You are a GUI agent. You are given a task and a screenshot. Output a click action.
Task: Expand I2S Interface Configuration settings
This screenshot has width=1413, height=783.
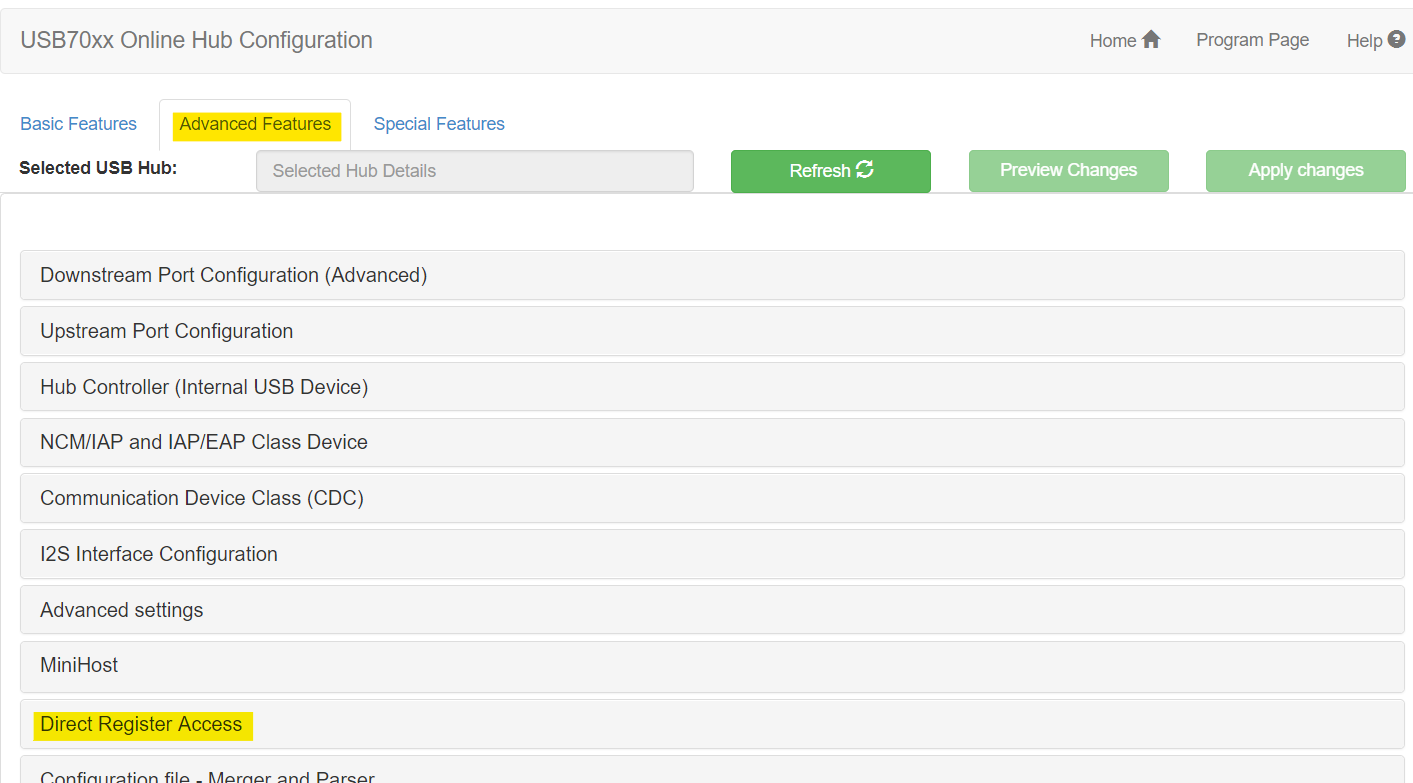(158, 554)
